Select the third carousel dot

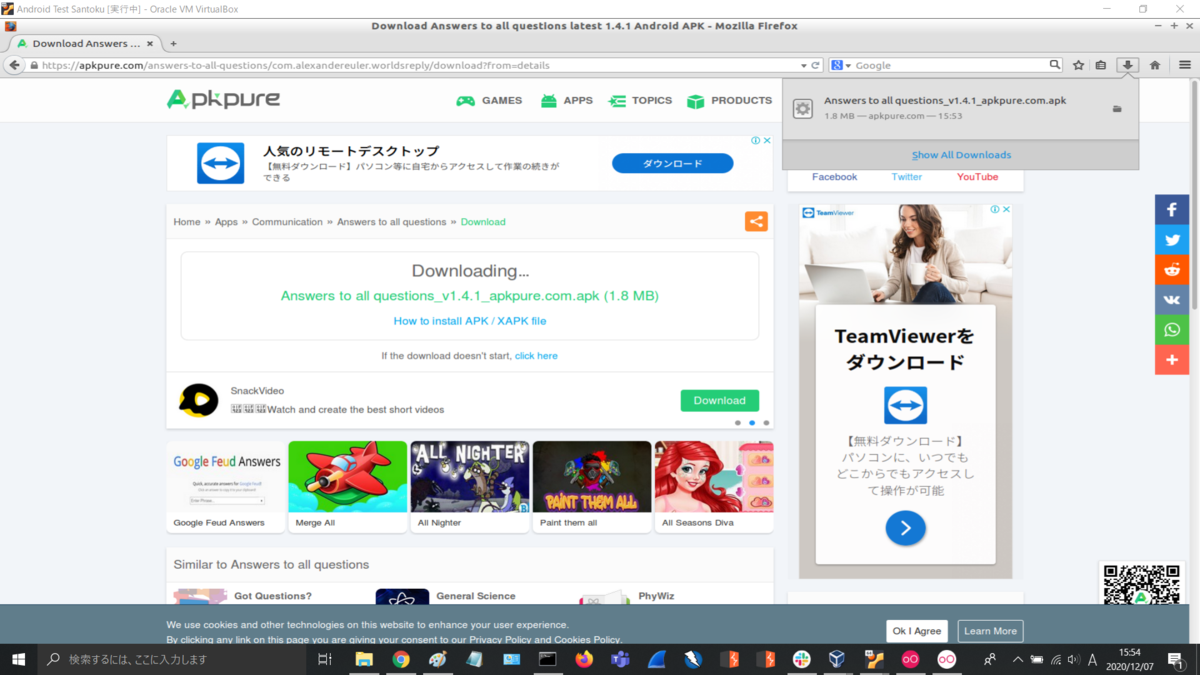tap(766, 423)
